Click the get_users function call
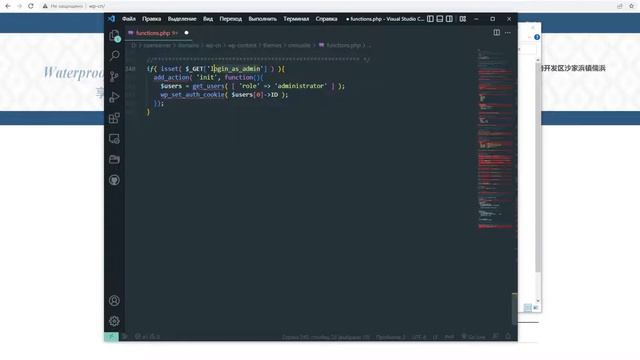The height and width of the screenshot is (360, 640). pos(208,86)
